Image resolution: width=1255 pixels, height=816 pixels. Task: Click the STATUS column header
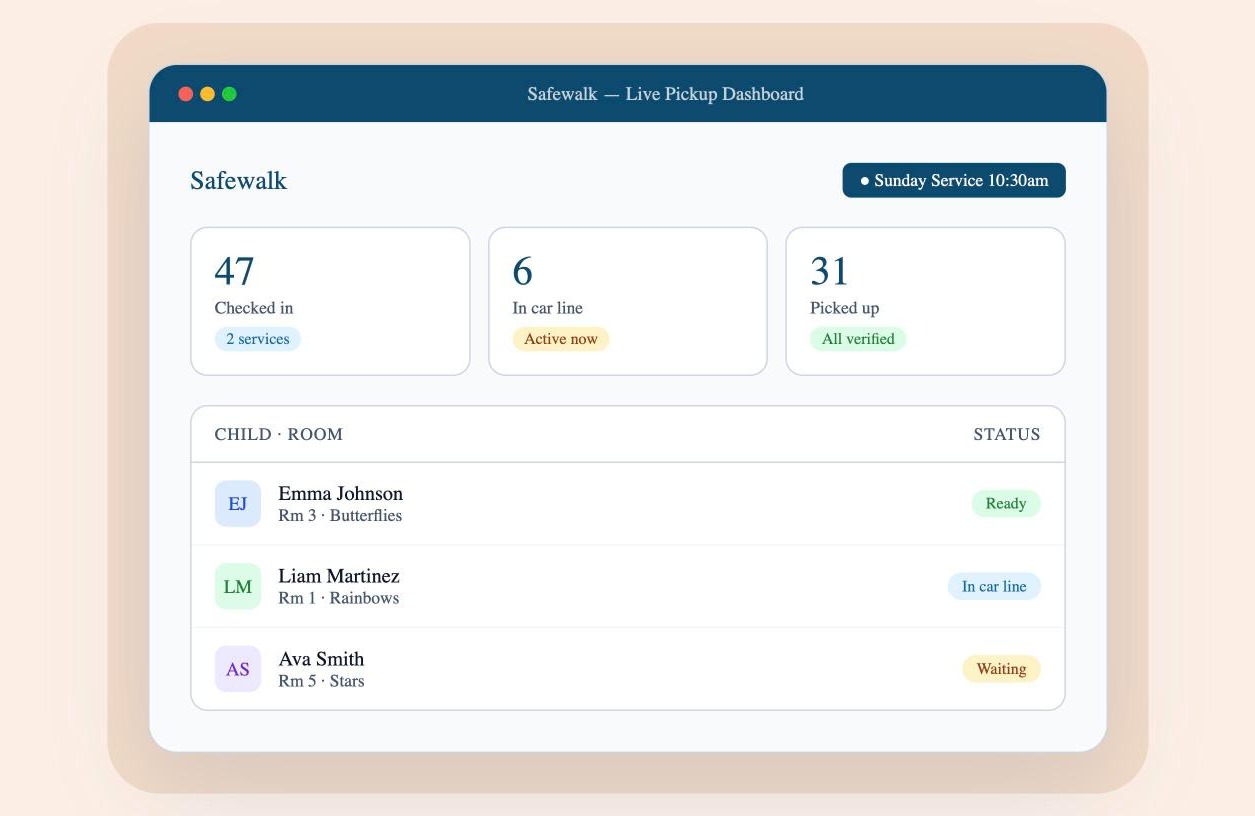tap(1007, 434)
